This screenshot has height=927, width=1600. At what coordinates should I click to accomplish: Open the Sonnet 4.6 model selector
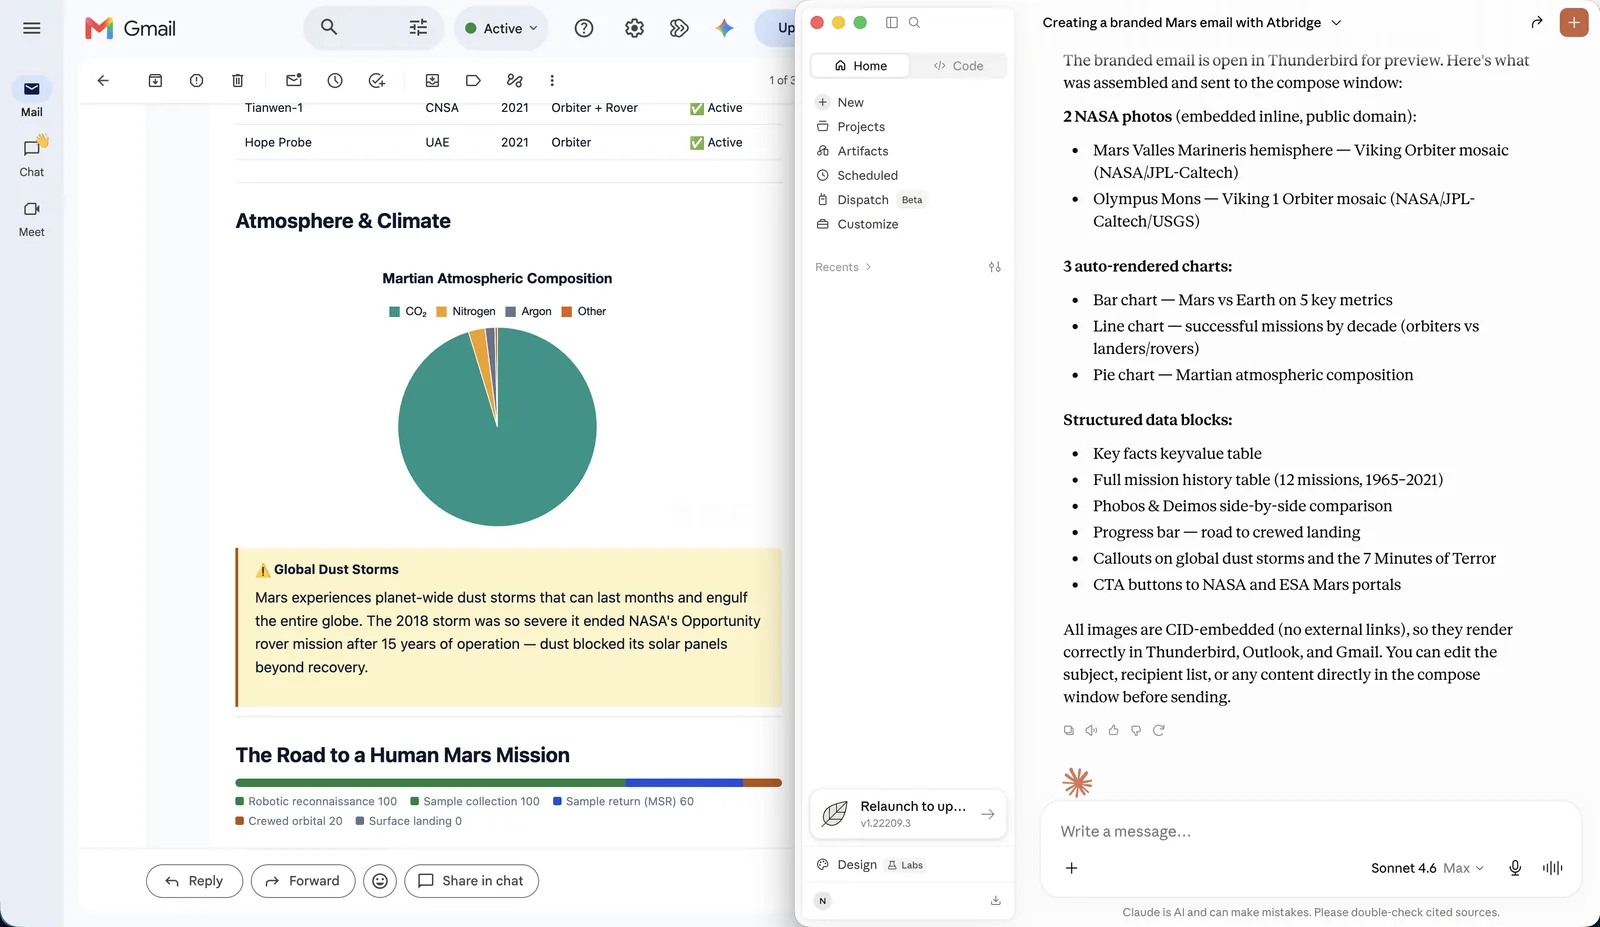click(x=1427, y=868)
